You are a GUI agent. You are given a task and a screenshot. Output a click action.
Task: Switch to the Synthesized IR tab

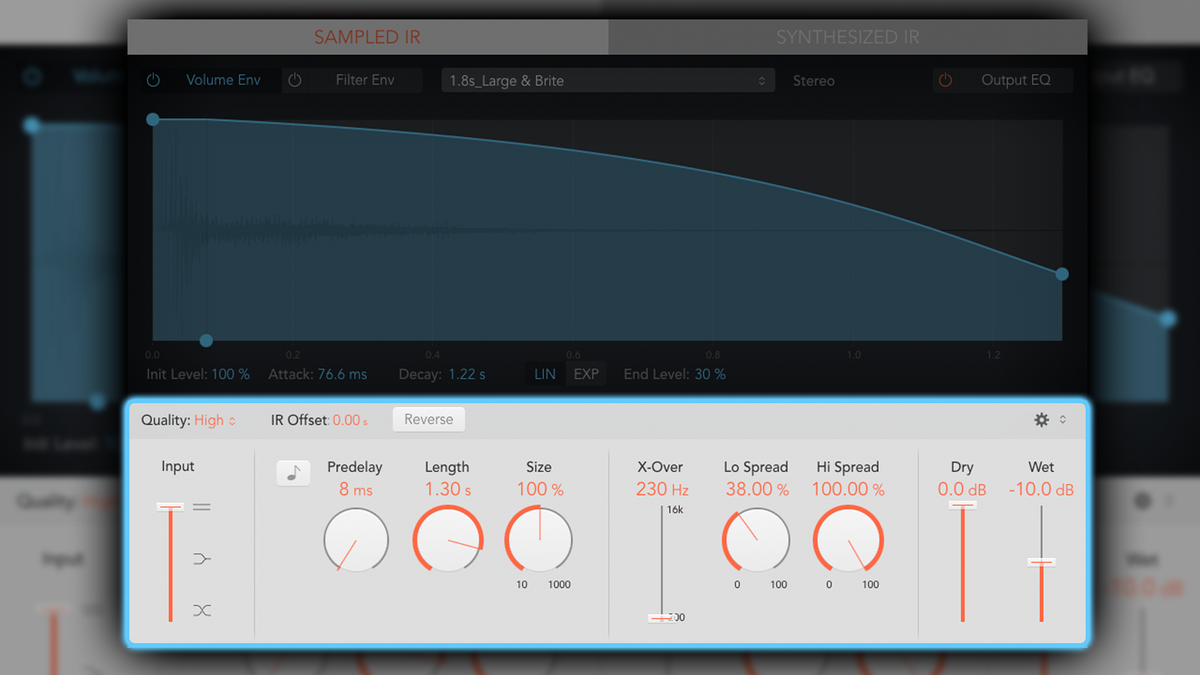coord(847,36)
